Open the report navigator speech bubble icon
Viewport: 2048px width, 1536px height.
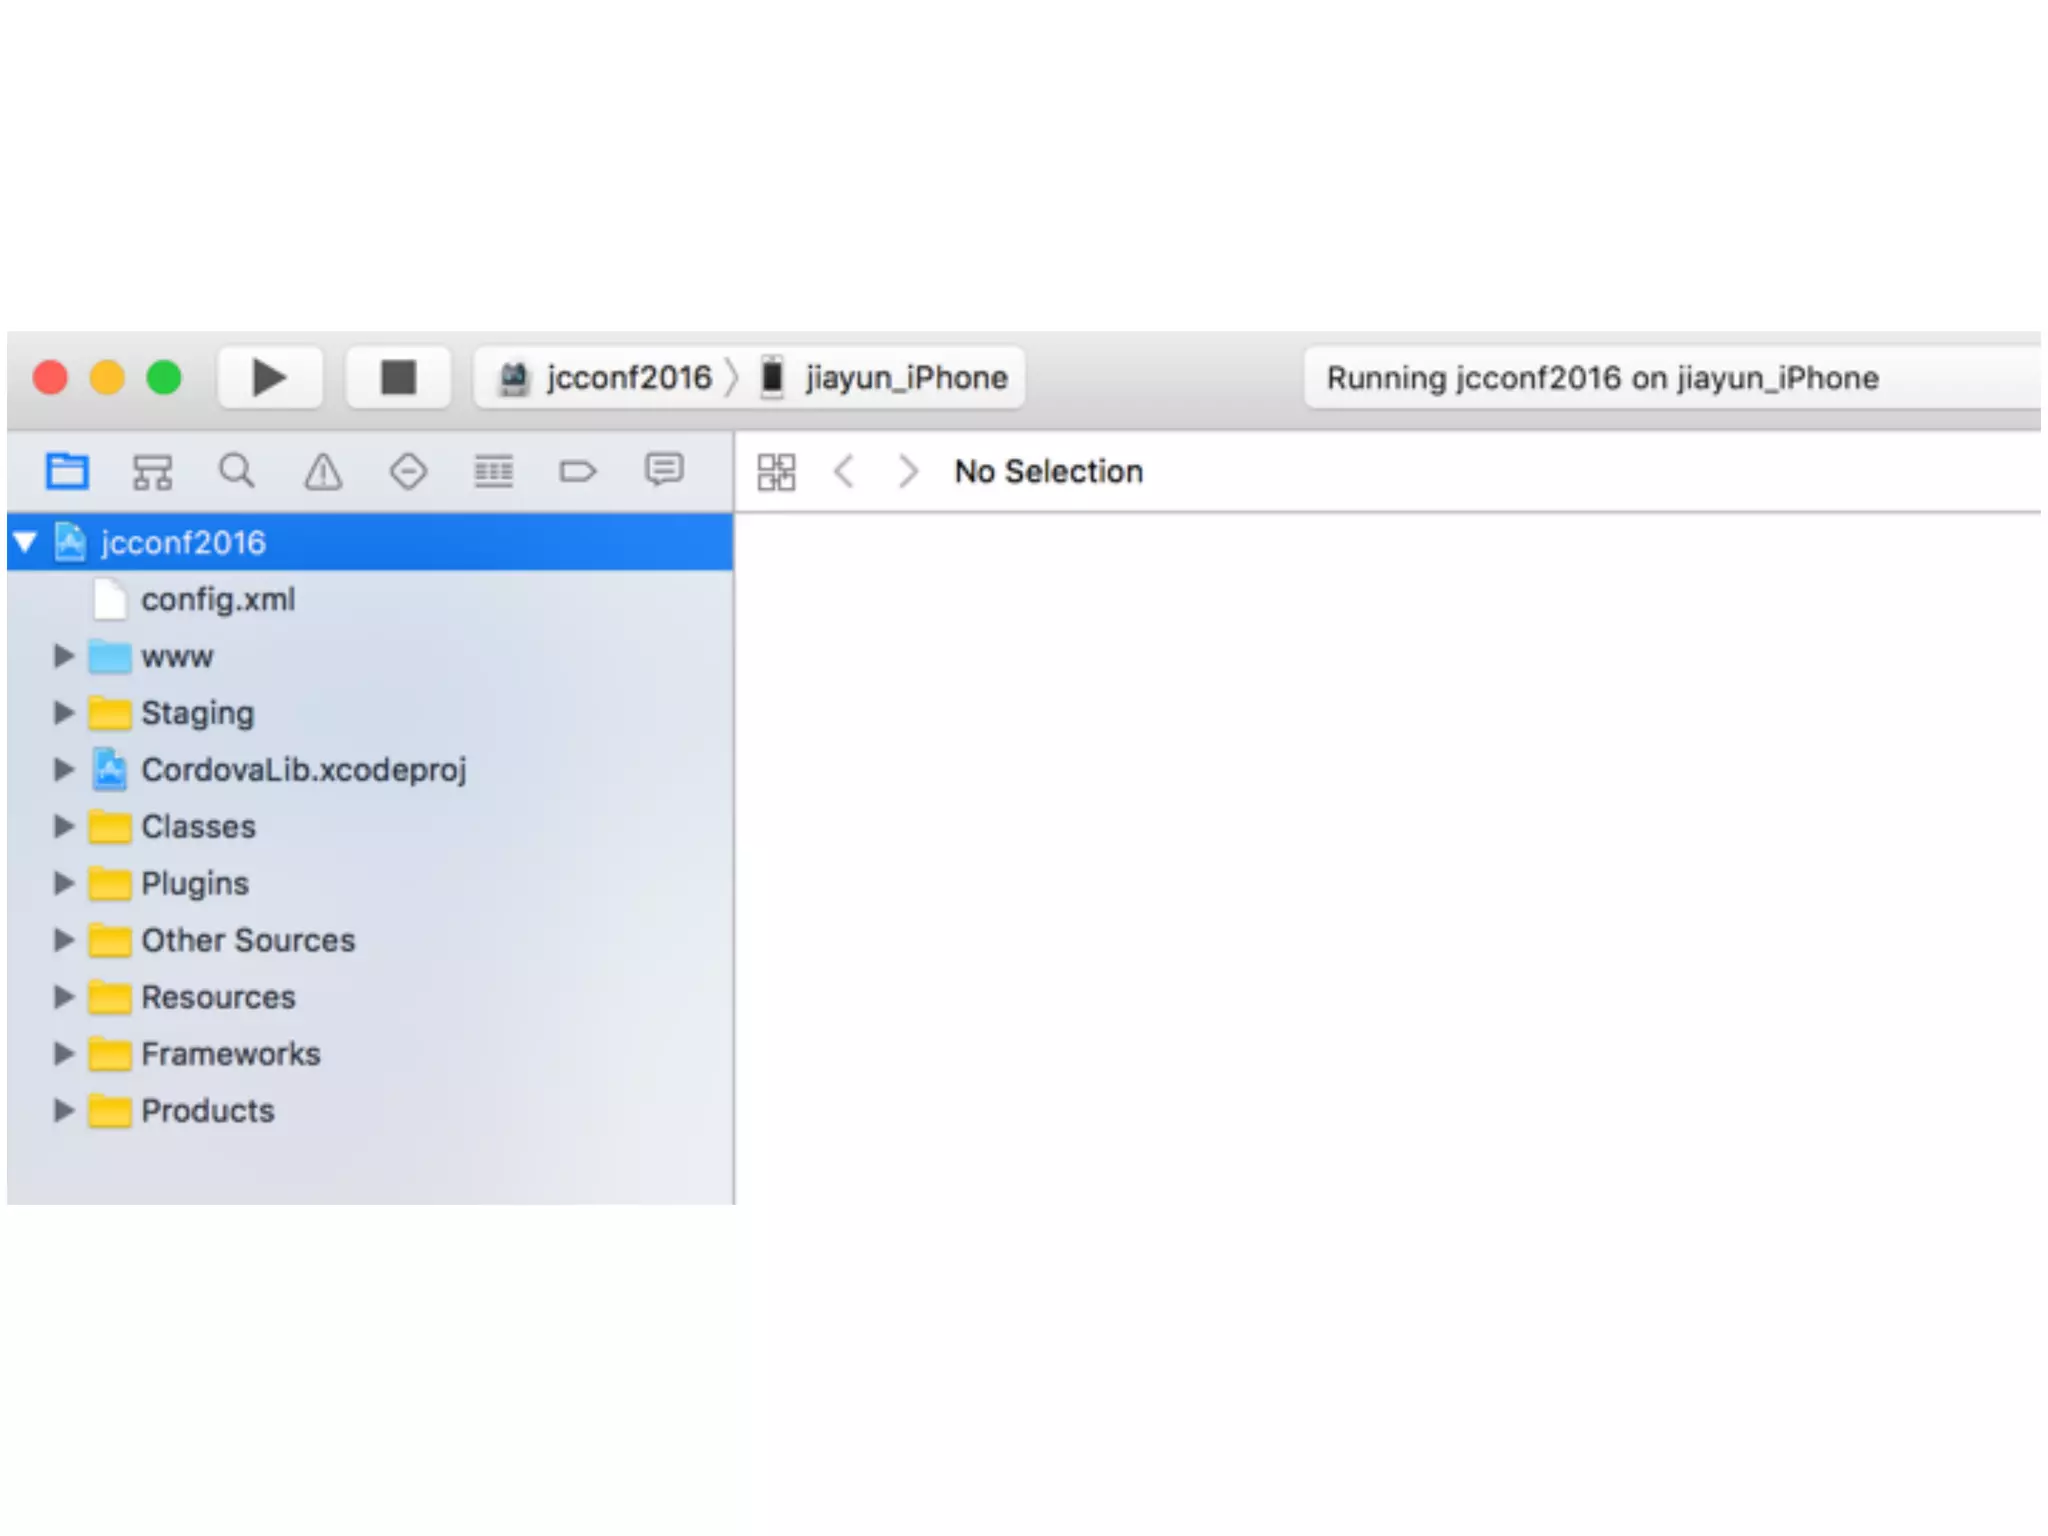(664, 469)
